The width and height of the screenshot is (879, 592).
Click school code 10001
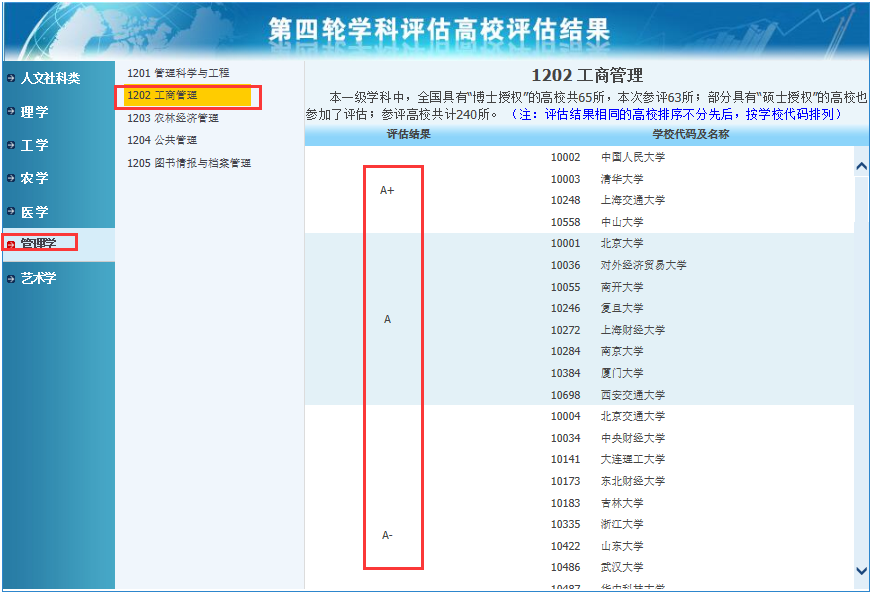[565, 243]
